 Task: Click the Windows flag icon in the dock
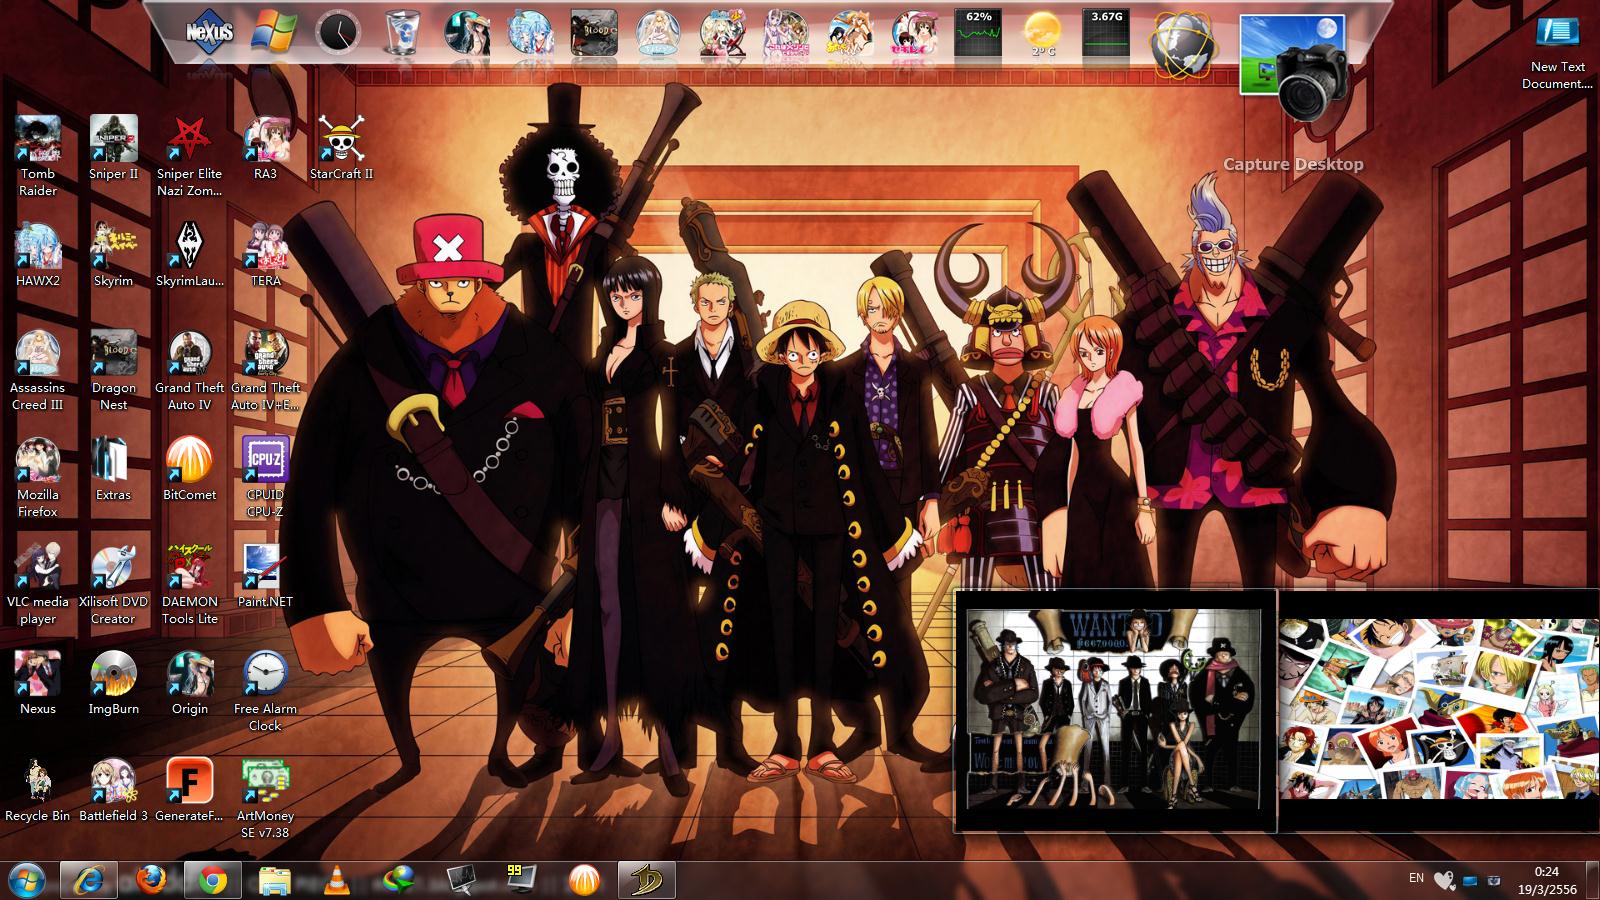point(273,32)
